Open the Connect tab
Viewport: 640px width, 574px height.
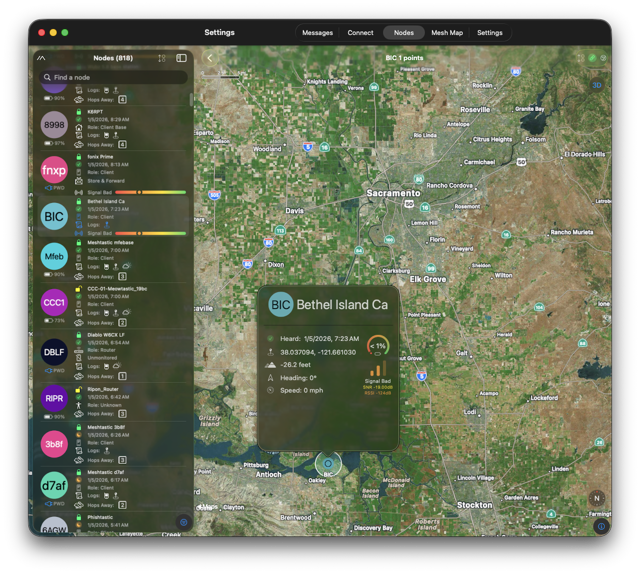point(360,33)
